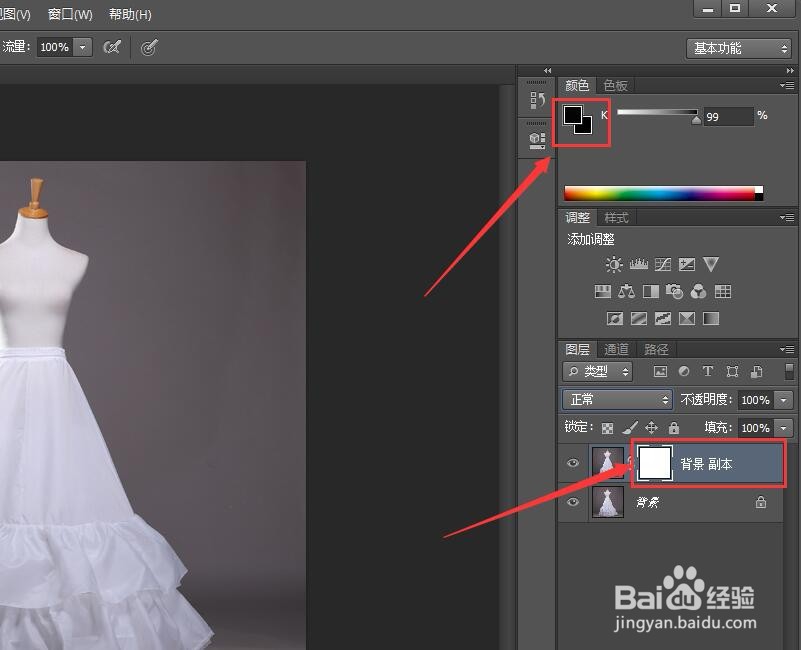Select the layer mask thumbnail of 背景 副本
Screen dimensions: 801x650
coord(655,463)
